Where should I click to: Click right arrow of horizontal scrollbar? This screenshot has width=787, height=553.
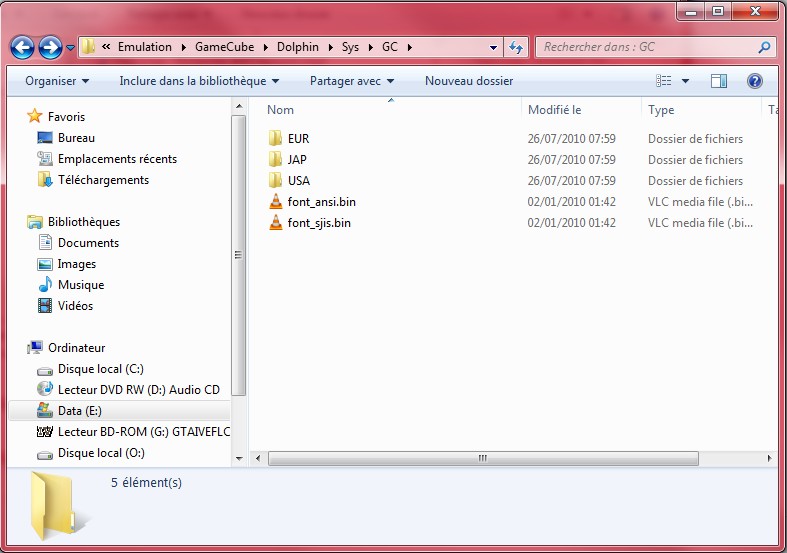tap(769, 458)
